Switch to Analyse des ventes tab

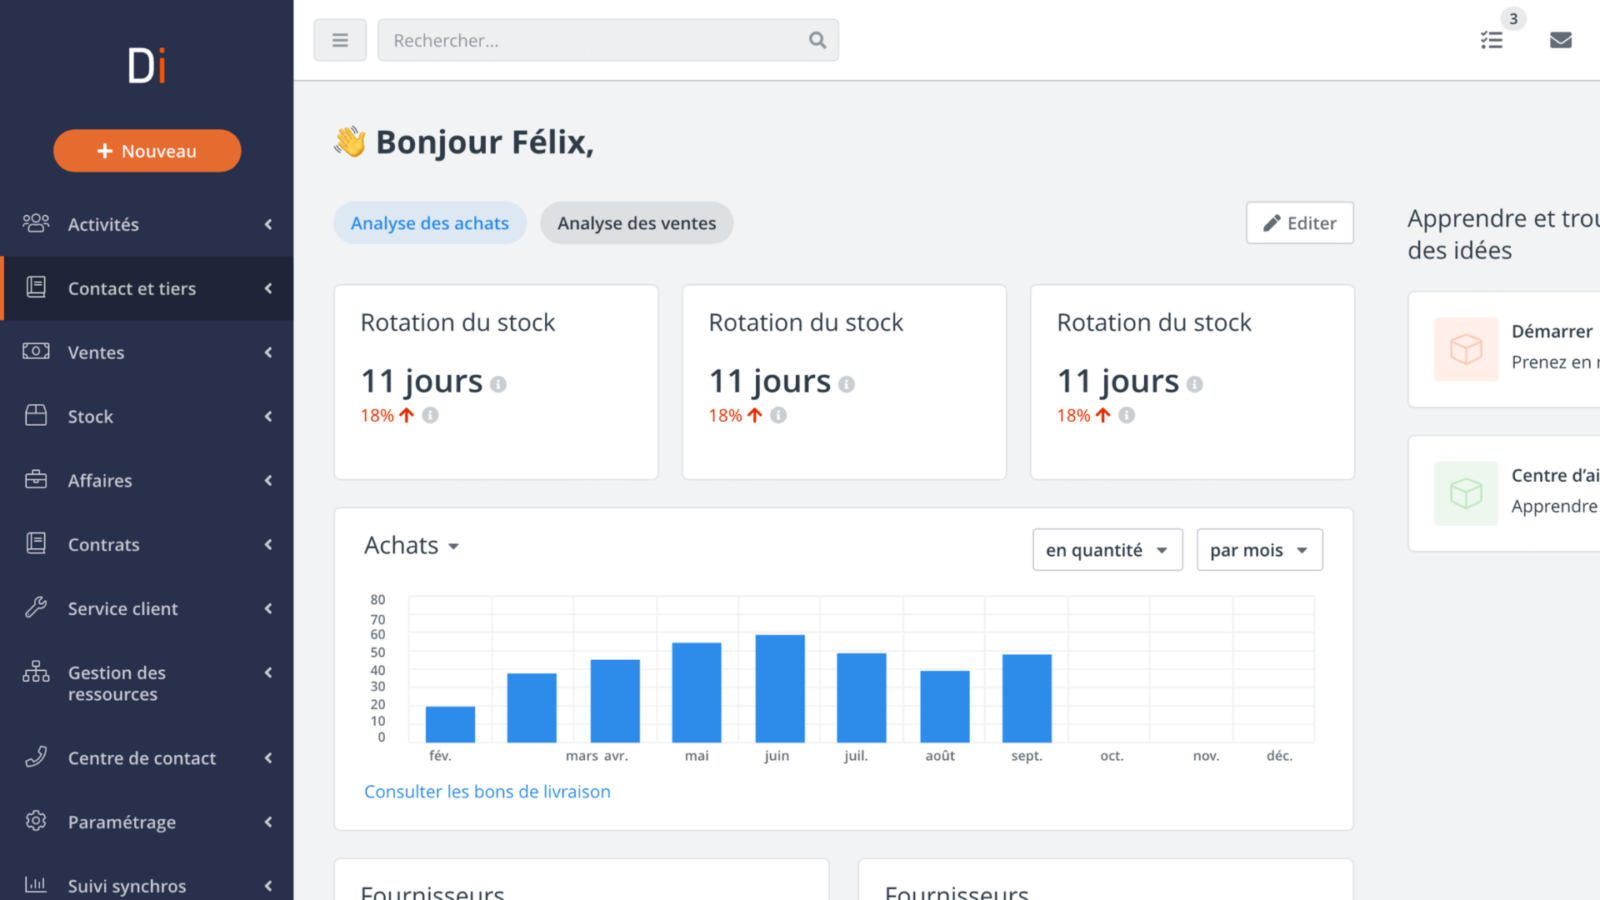tap(636, 223)
